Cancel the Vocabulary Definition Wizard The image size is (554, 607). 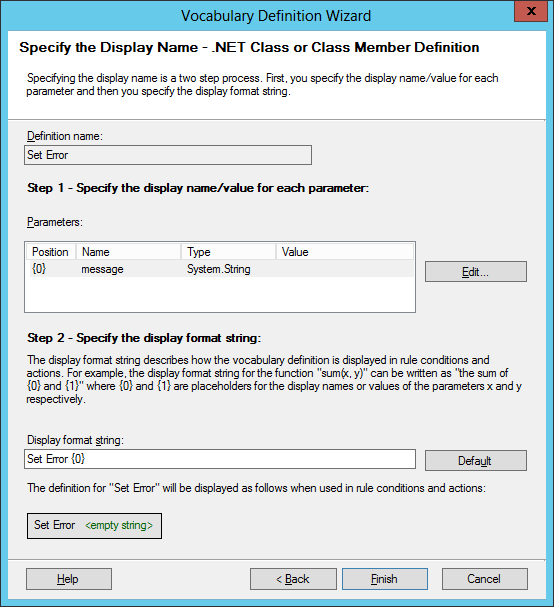click(x=484, y=579)
